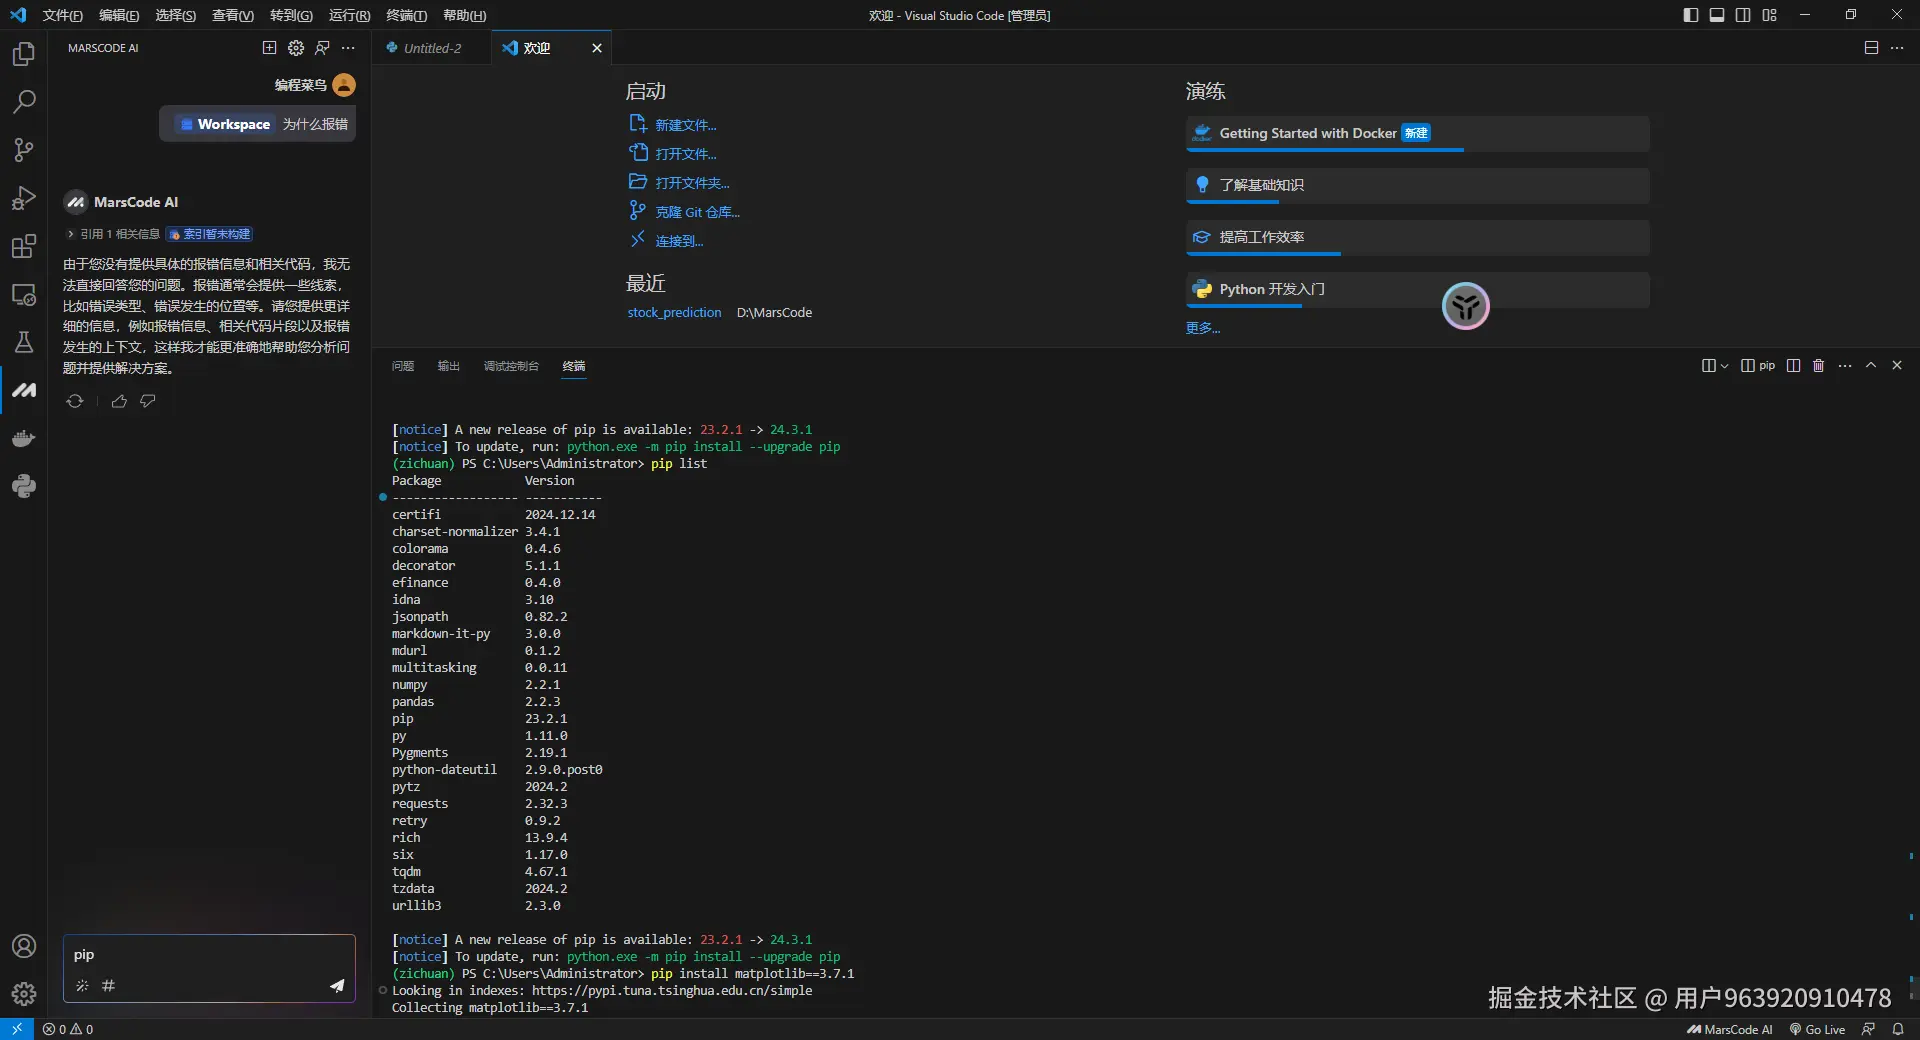Give thumbs up to the AI answer

coord(119,401)
